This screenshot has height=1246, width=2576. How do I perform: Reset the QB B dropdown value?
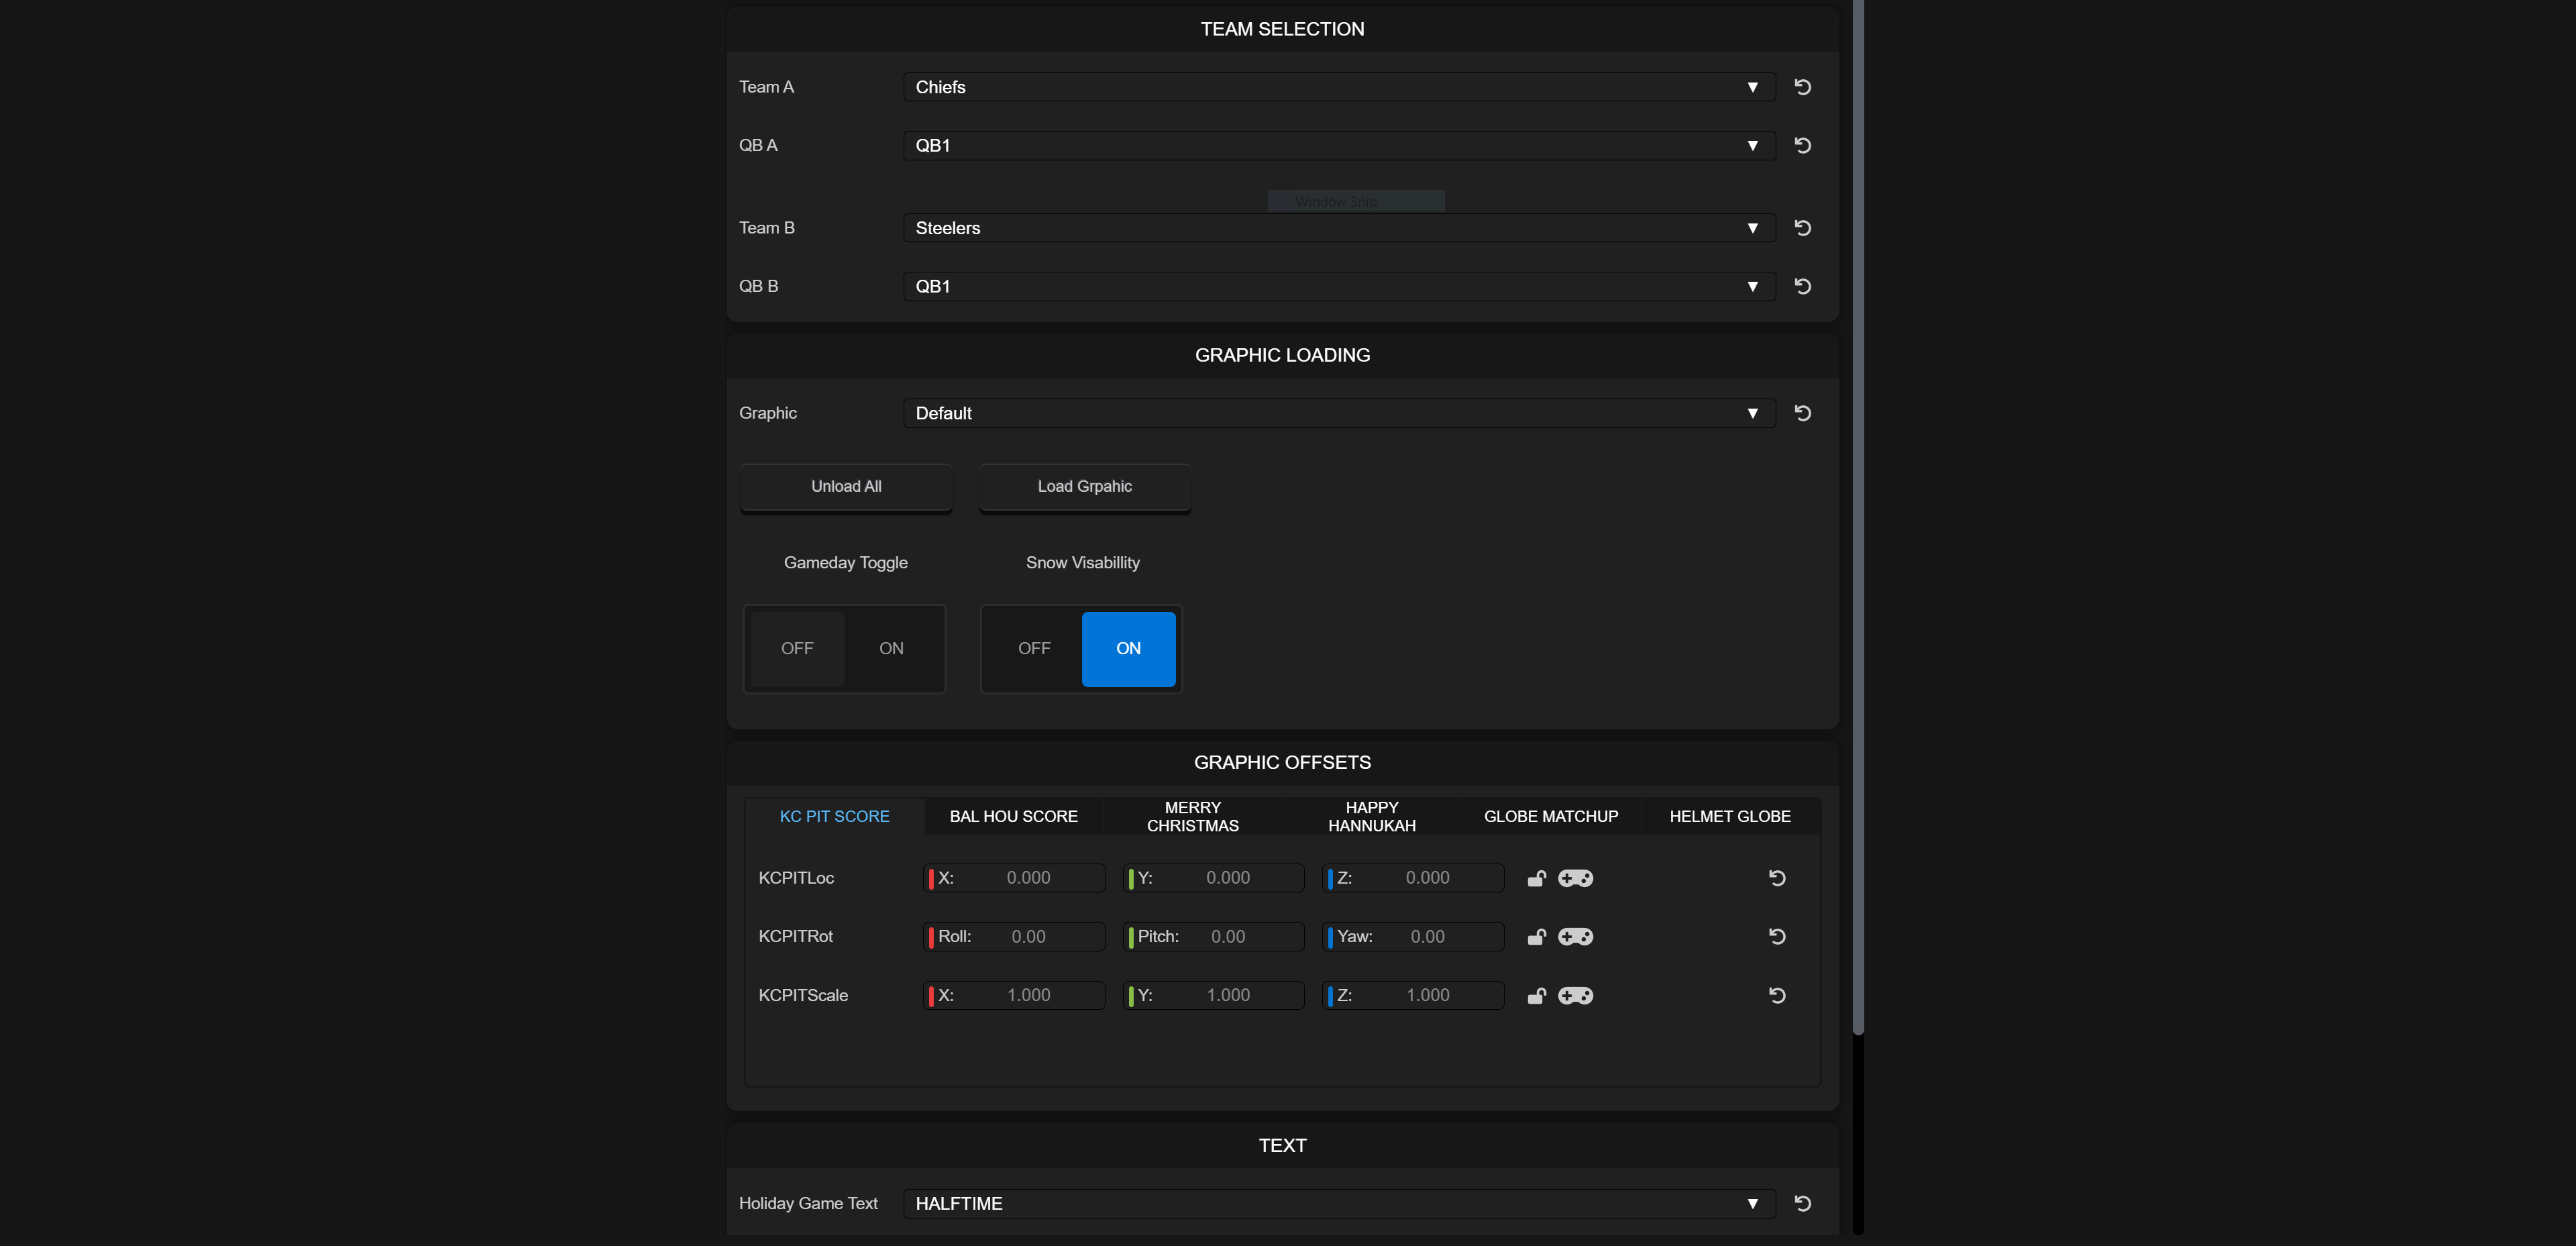(x=1802, y=286)
